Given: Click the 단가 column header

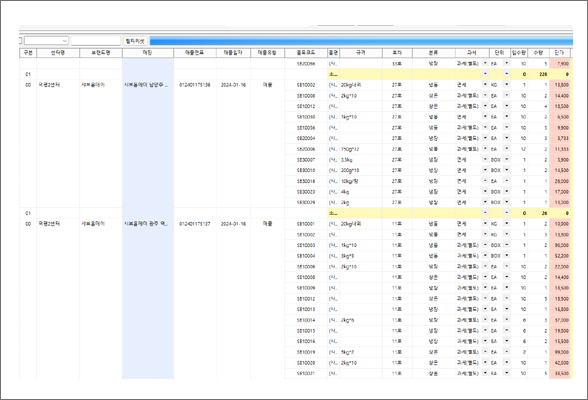Looking at the screenshot, I should pos(559,53).
